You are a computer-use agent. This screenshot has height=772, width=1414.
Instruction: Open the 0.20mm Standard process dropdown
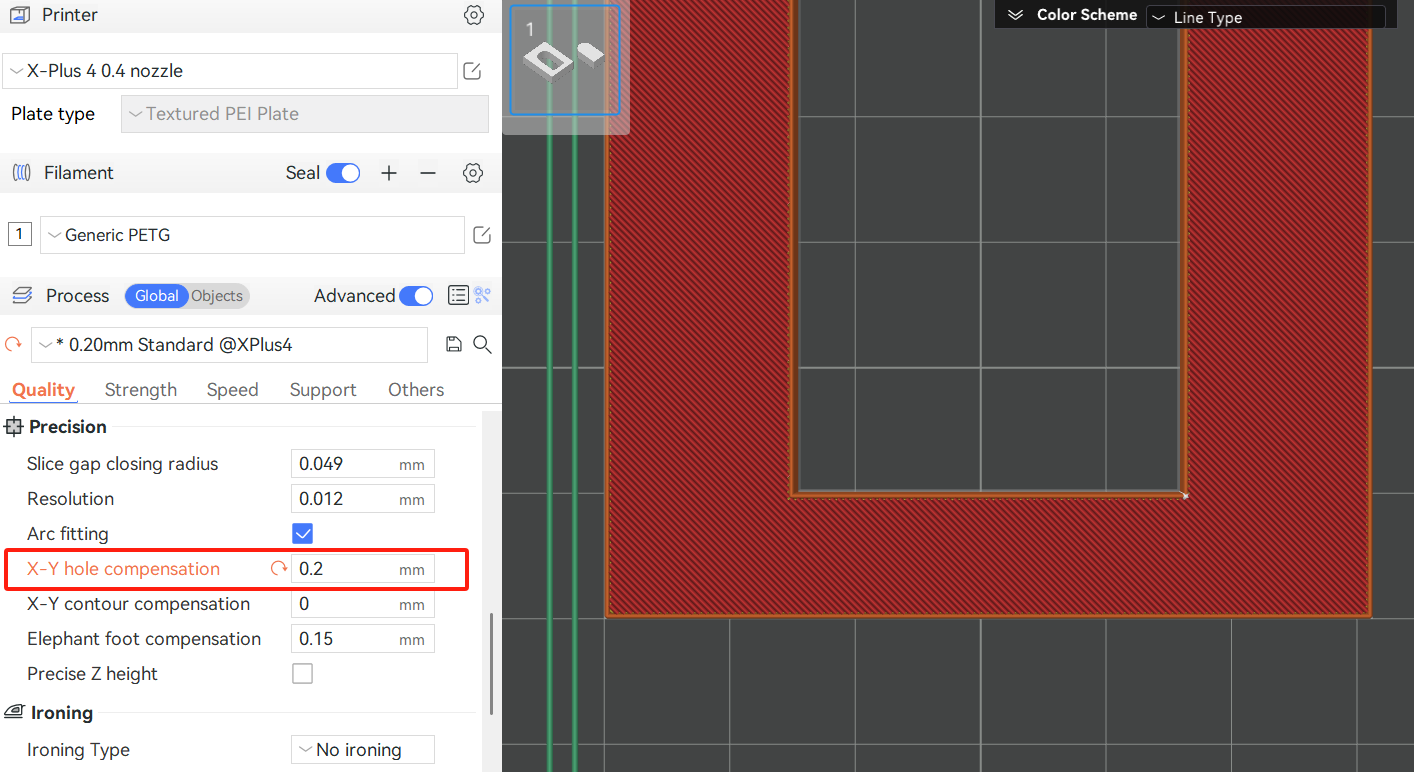(x=230, y=345)
